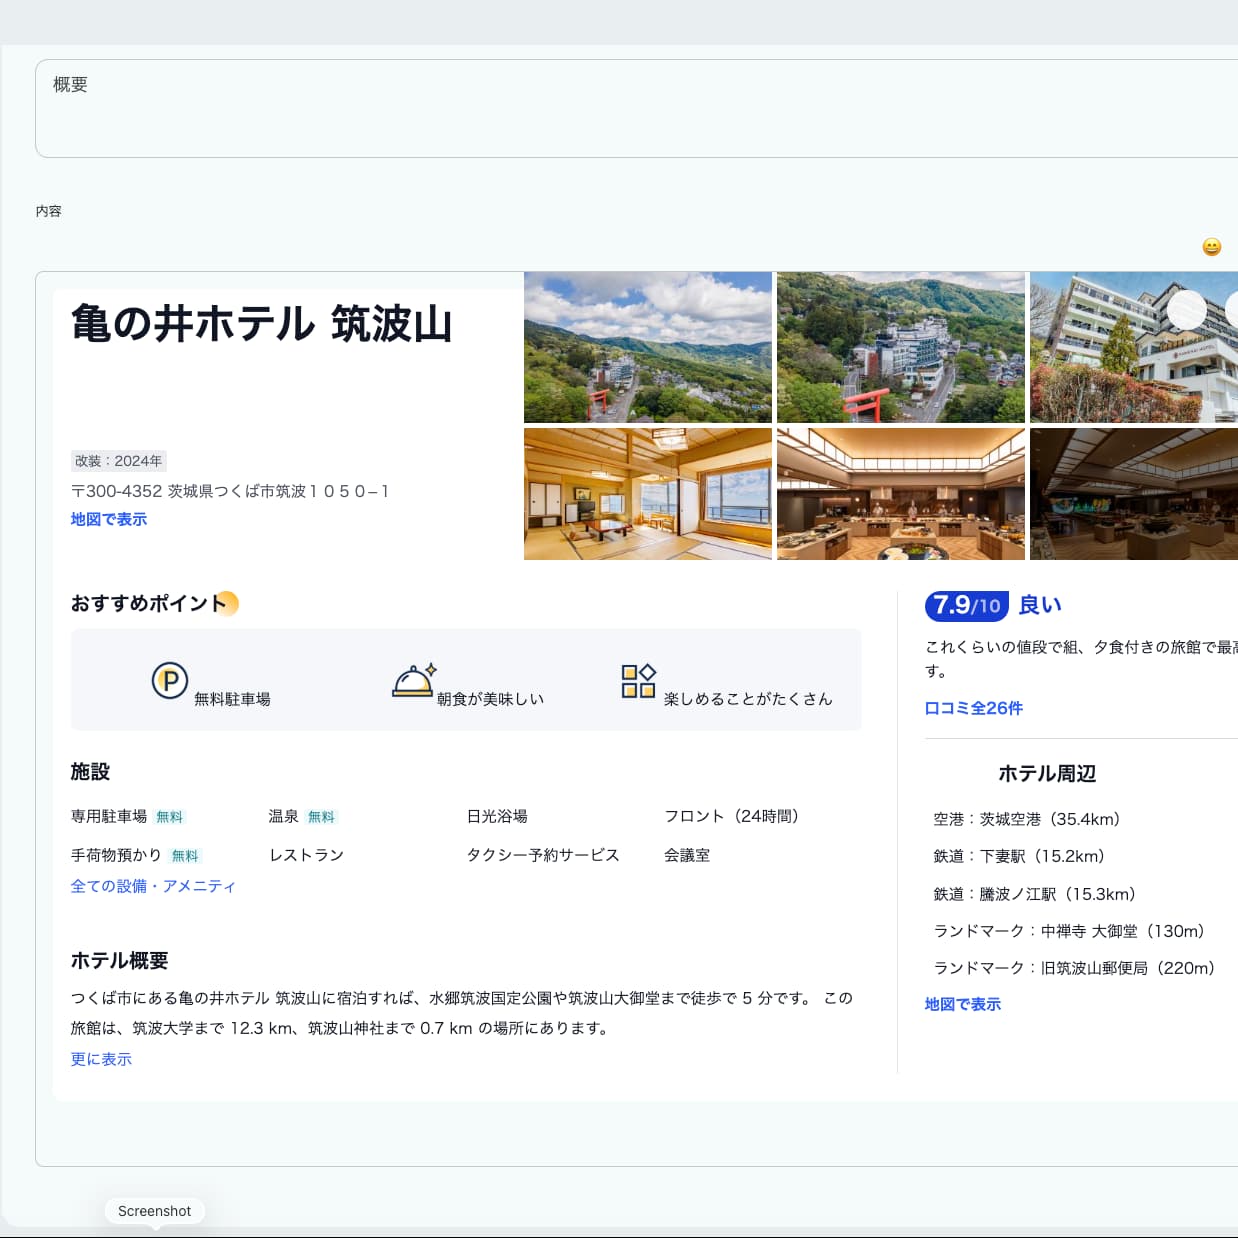Click the 無料 badge next to 温泉
Image resolution: width=1238 pixels, height=1238 pixels.
pos(321,816)
